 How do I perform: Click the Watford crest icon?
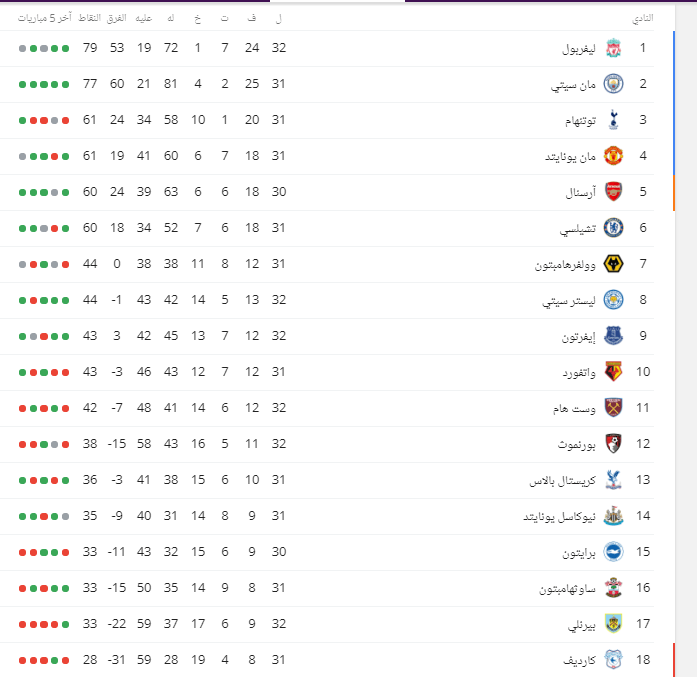(613, 372)
